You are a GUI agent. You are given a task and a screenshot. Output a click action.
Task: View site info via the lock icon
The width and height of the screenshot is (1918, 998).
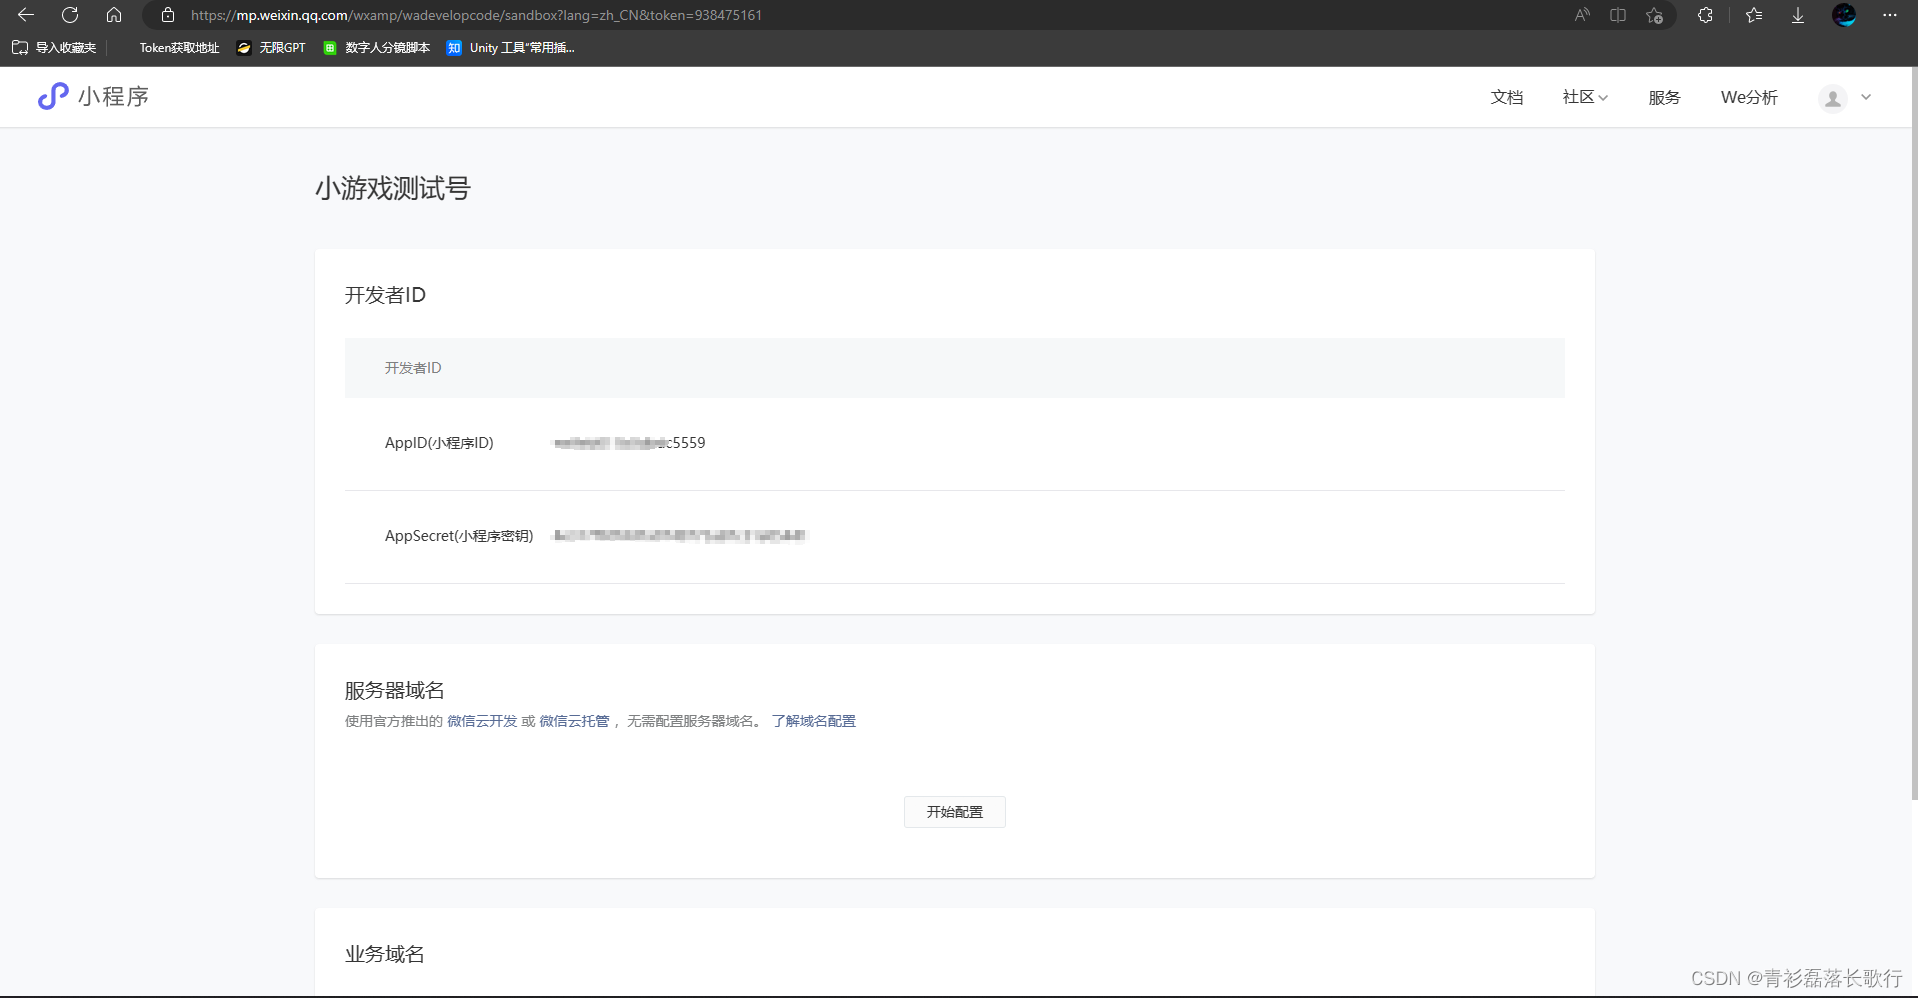168,15
